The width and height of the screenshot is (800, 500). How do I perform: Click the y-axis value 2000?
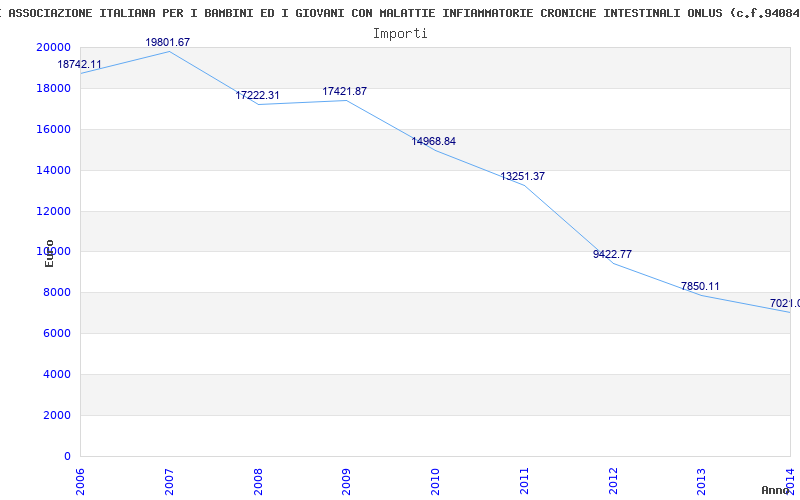coord(57,415)
